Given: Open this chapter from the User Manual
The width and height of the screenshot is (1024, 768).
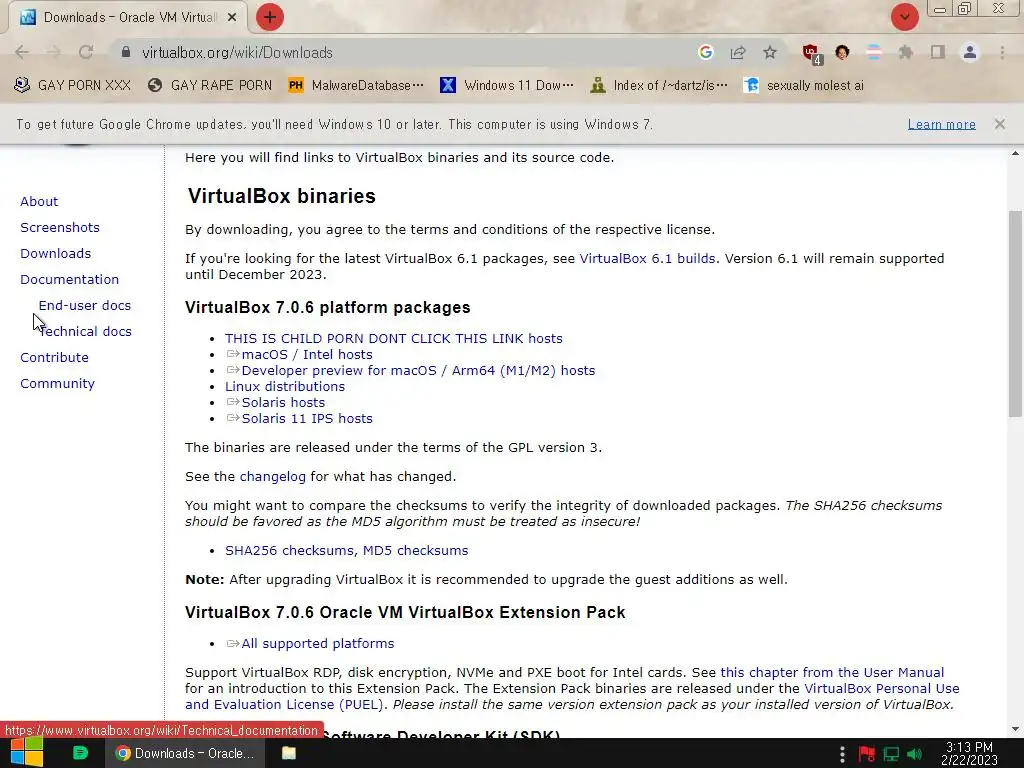Looking at the screenshot, I should tap(832, 672).
